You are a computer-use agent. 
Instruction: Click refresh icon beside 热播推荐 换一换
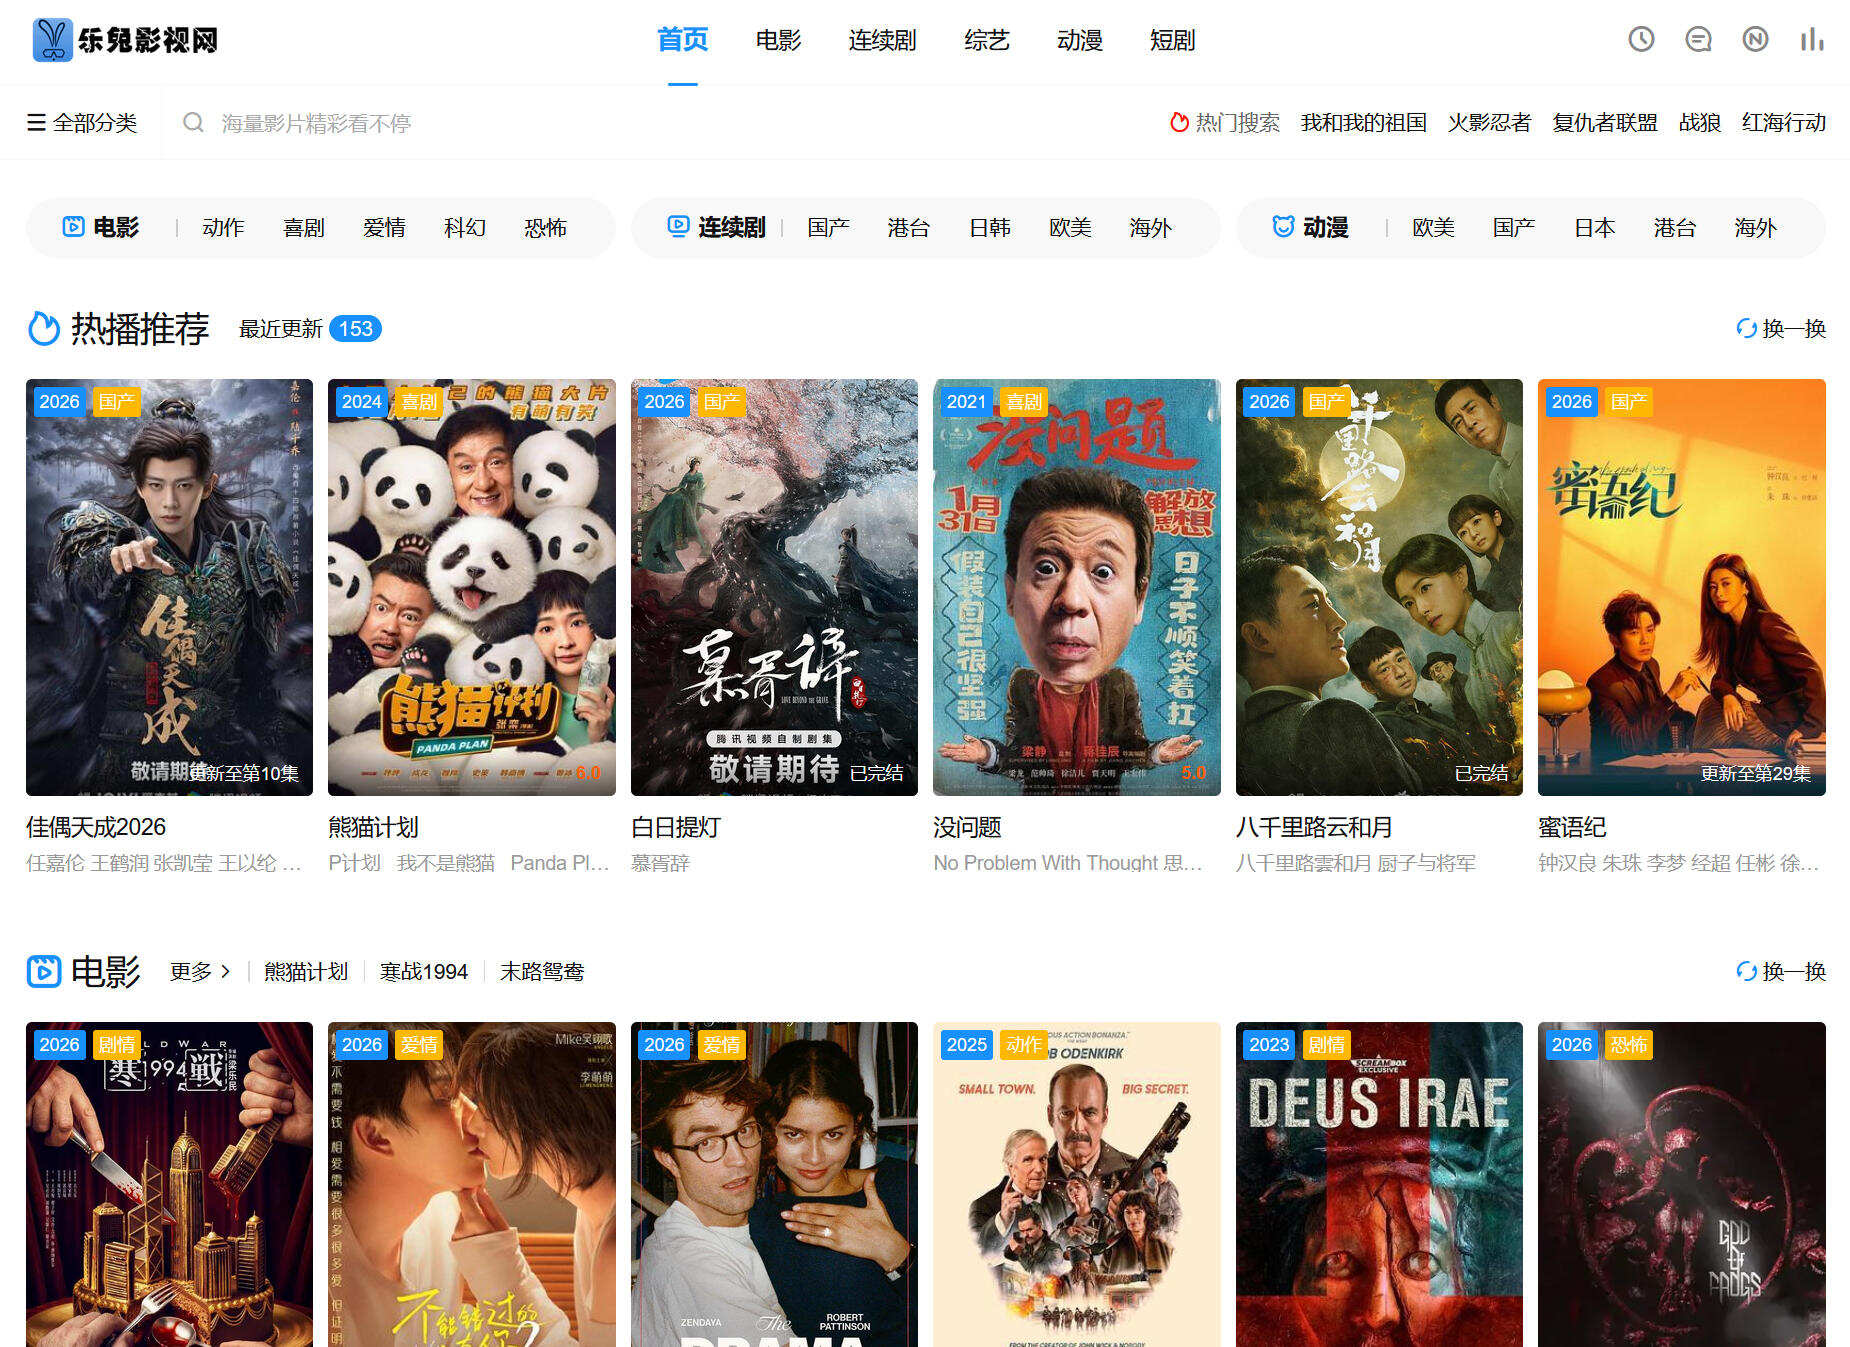click(x=1746, y=328)
